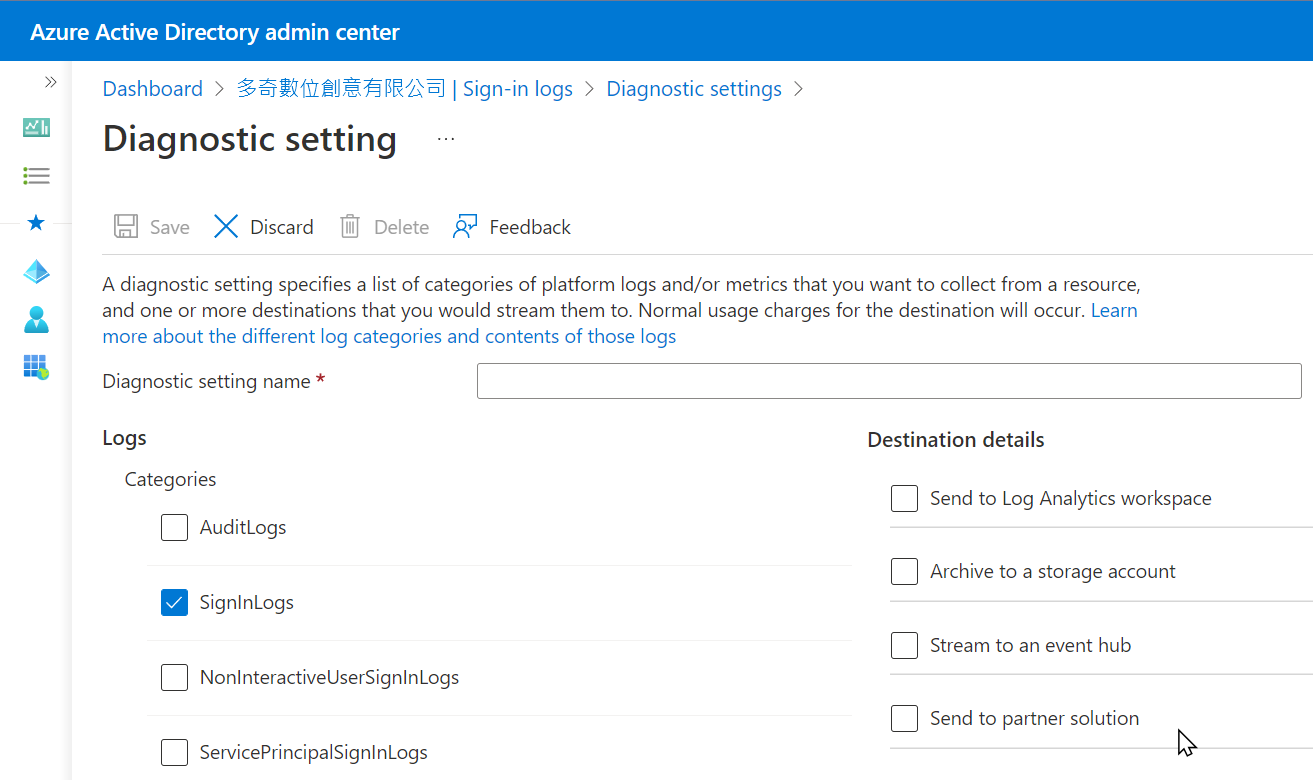Image resolution: width=1313 pixels, height=780 pixels.
Task: Uncheck the SignInLogs checkbox
Action: tap(174, 602)
